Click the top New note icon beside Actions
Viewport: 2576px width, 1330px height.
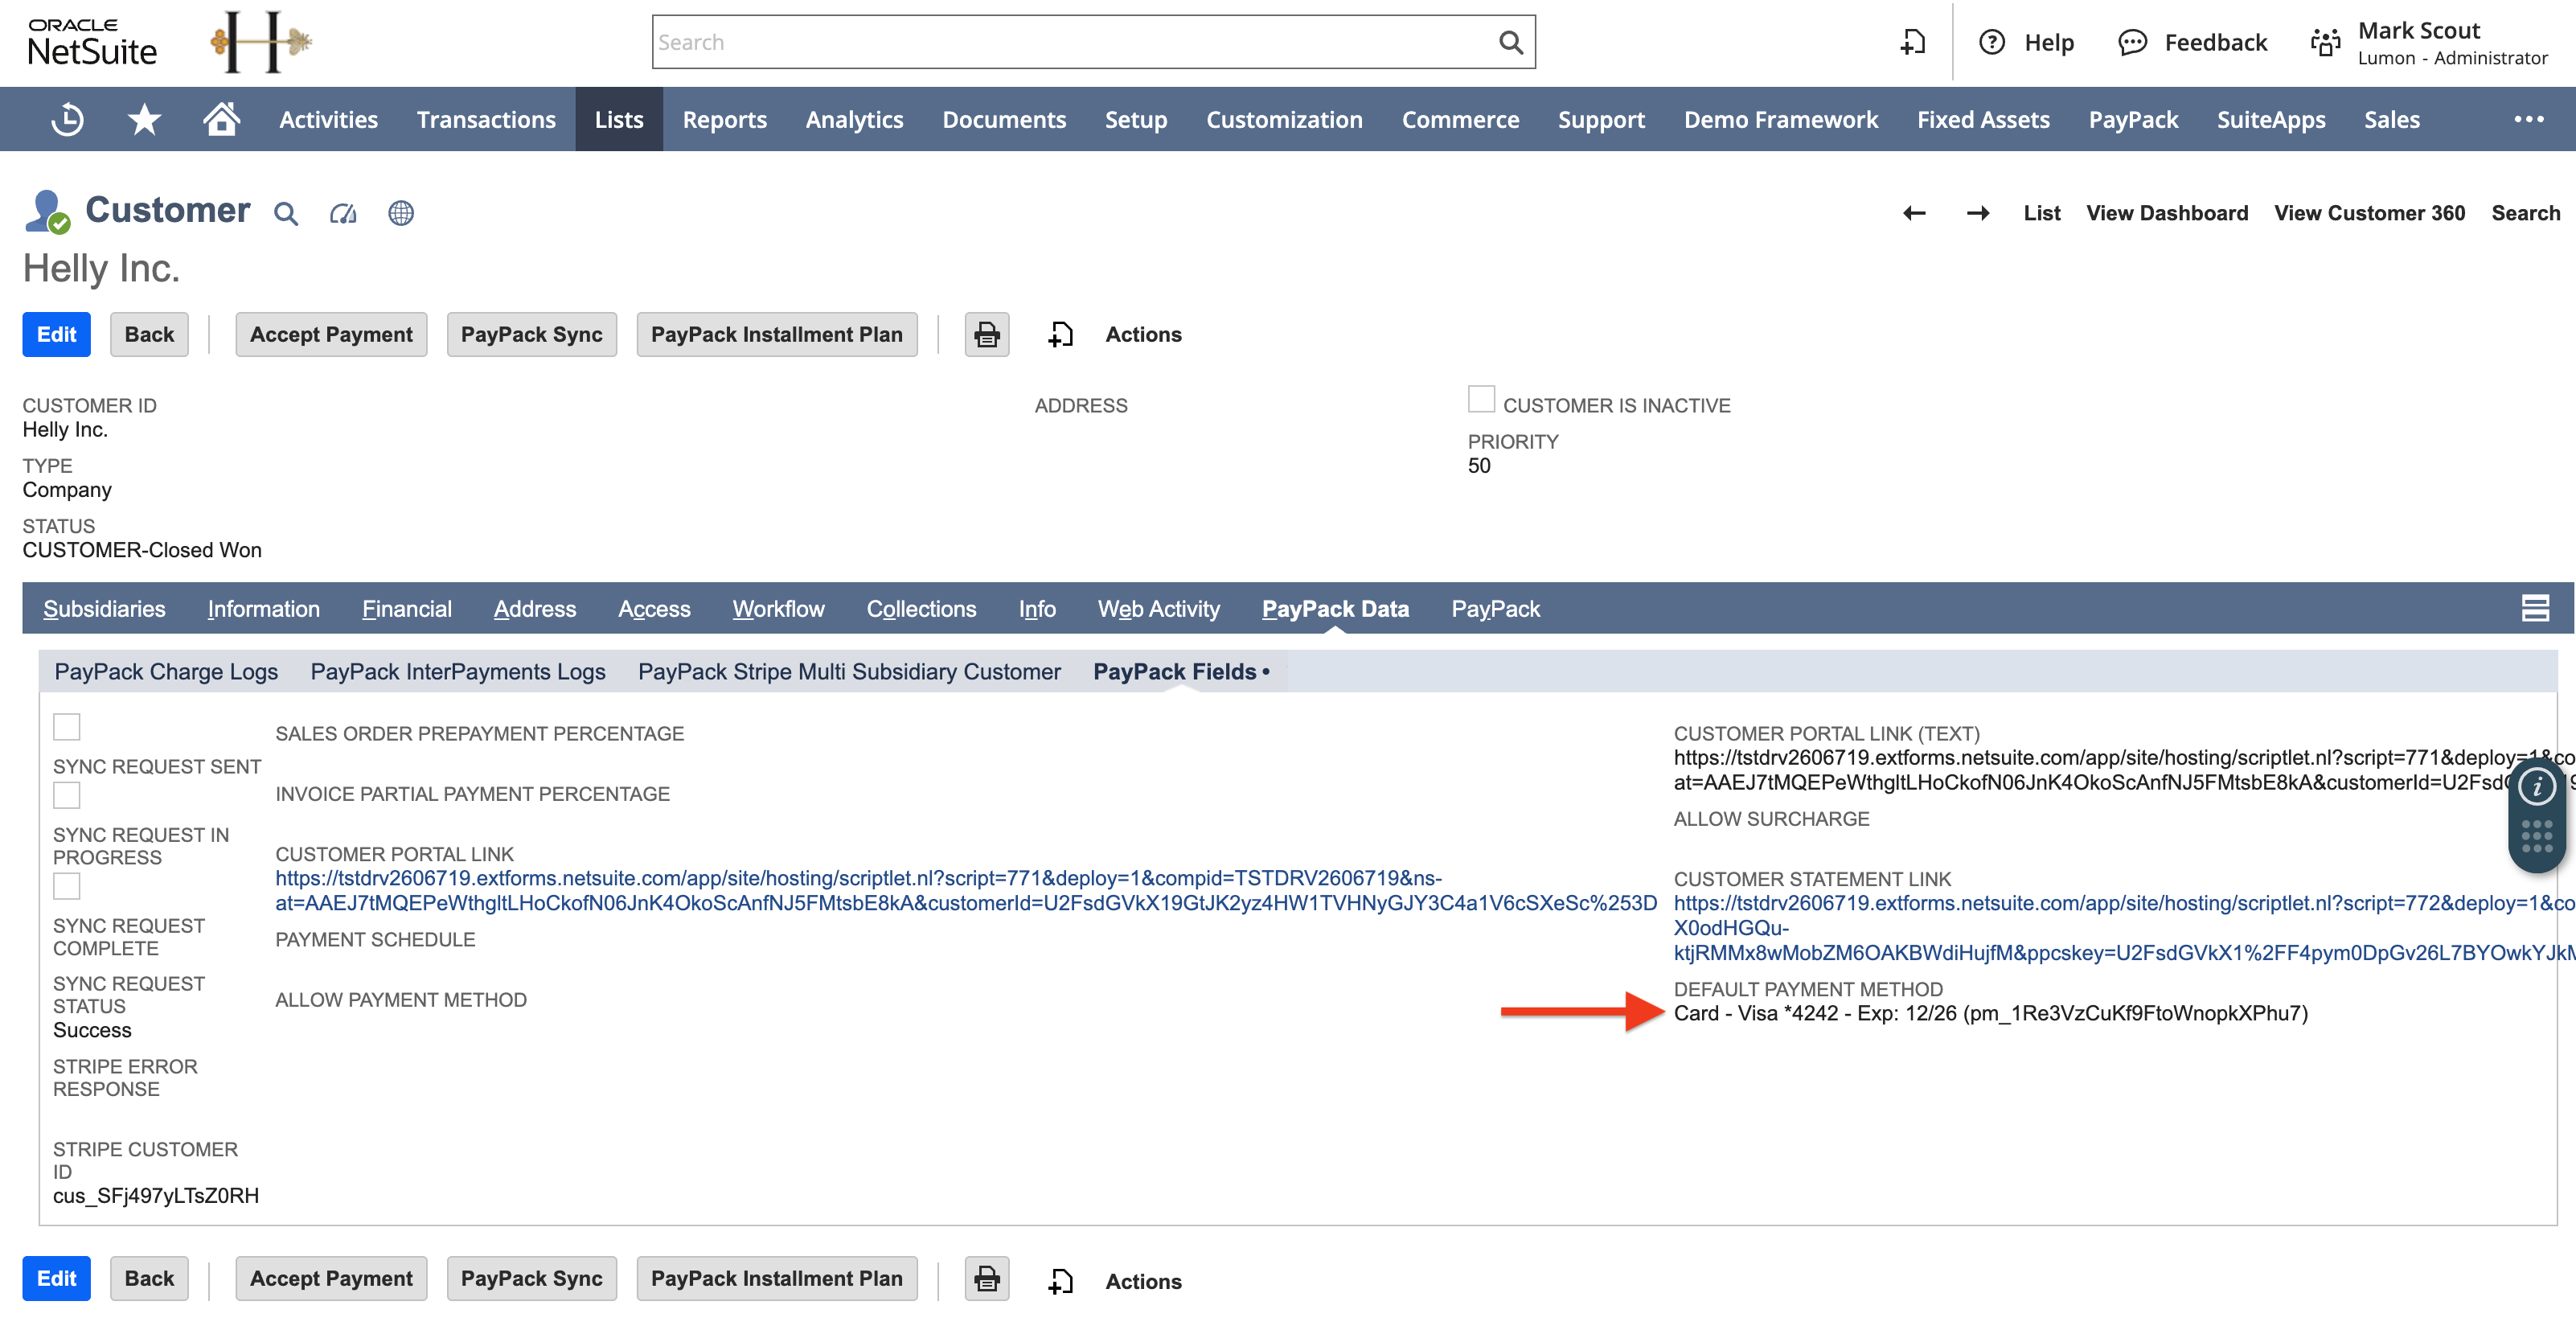click(x=1060, y=334)
